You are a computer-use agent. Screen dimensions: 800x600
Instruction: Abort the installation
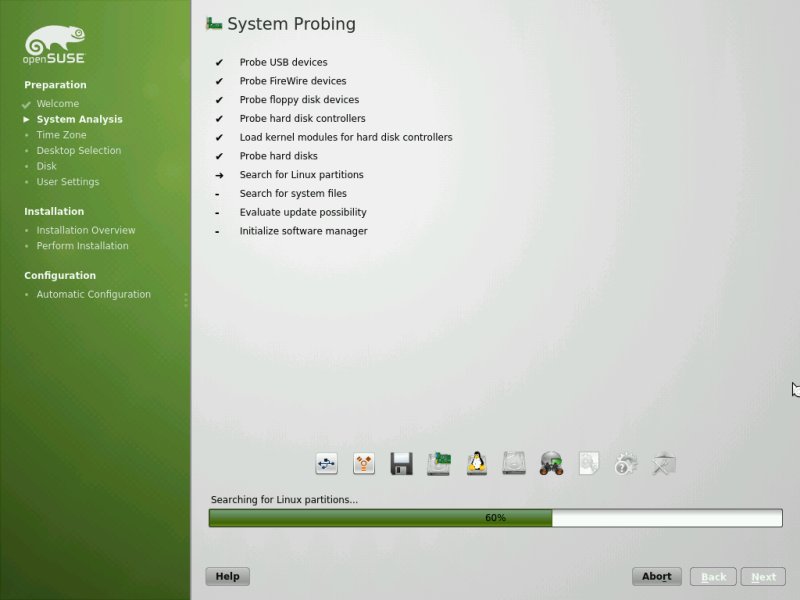[x=657, y=576]
